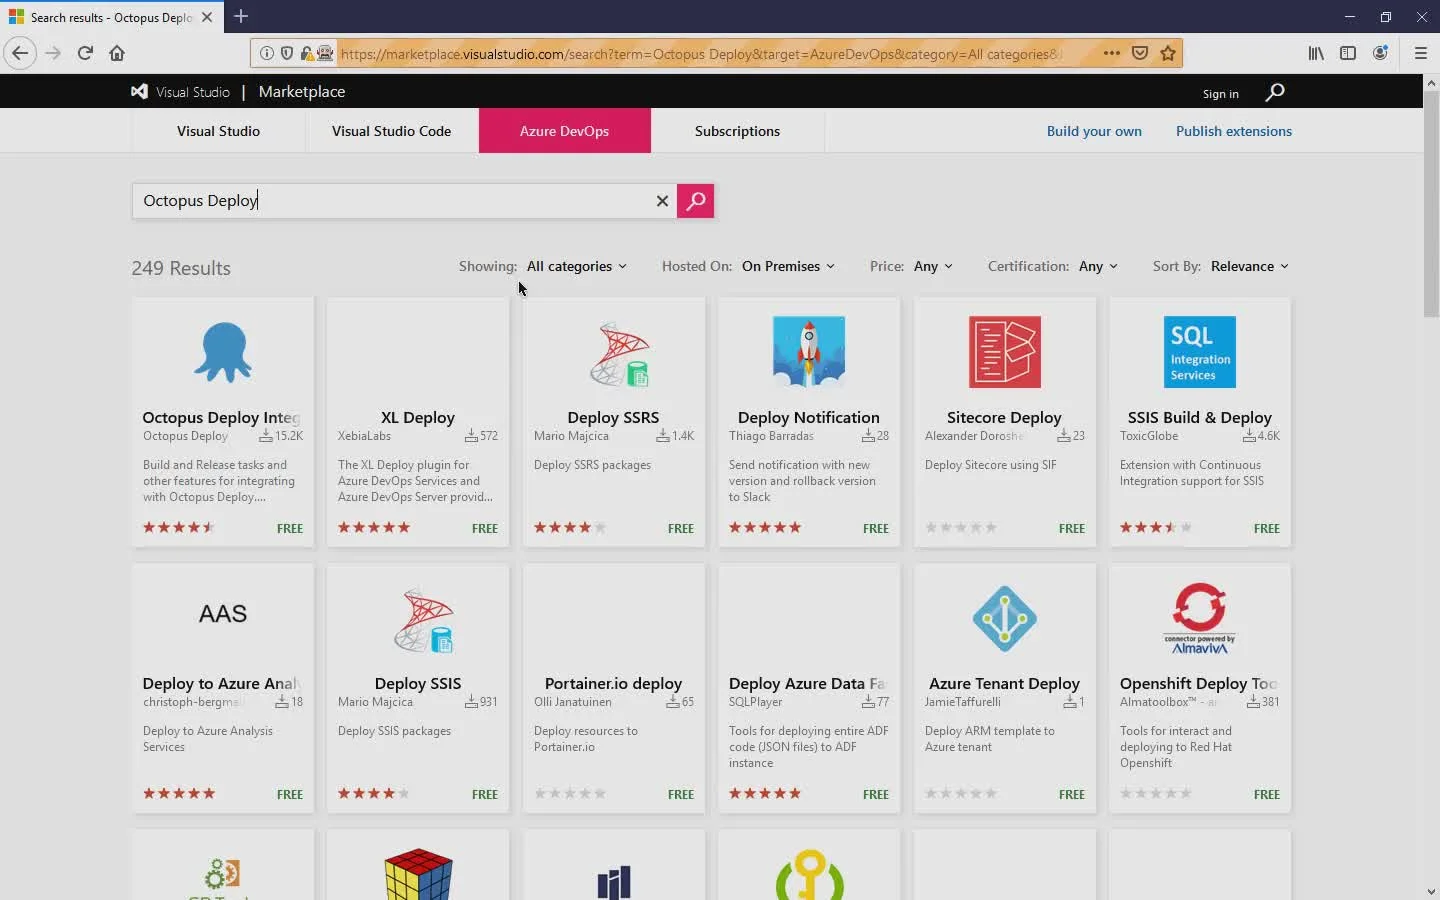This screenshot has height=900, width=1440.
Task: Click publisher name "Olli Janatuinen"
Action: tap(573, 702)
